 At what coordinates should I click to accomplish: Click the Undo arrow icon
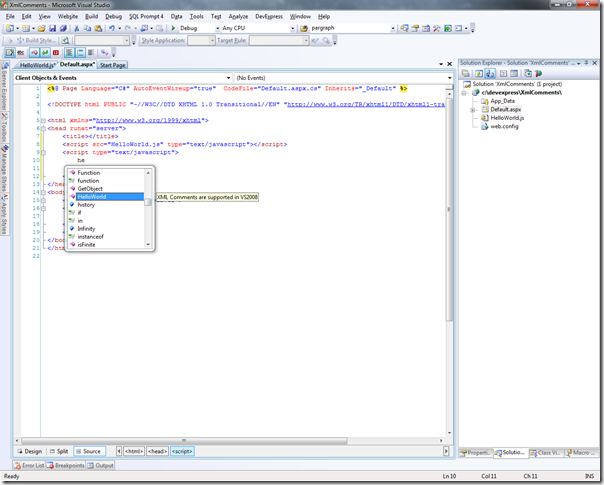point(112,28)
